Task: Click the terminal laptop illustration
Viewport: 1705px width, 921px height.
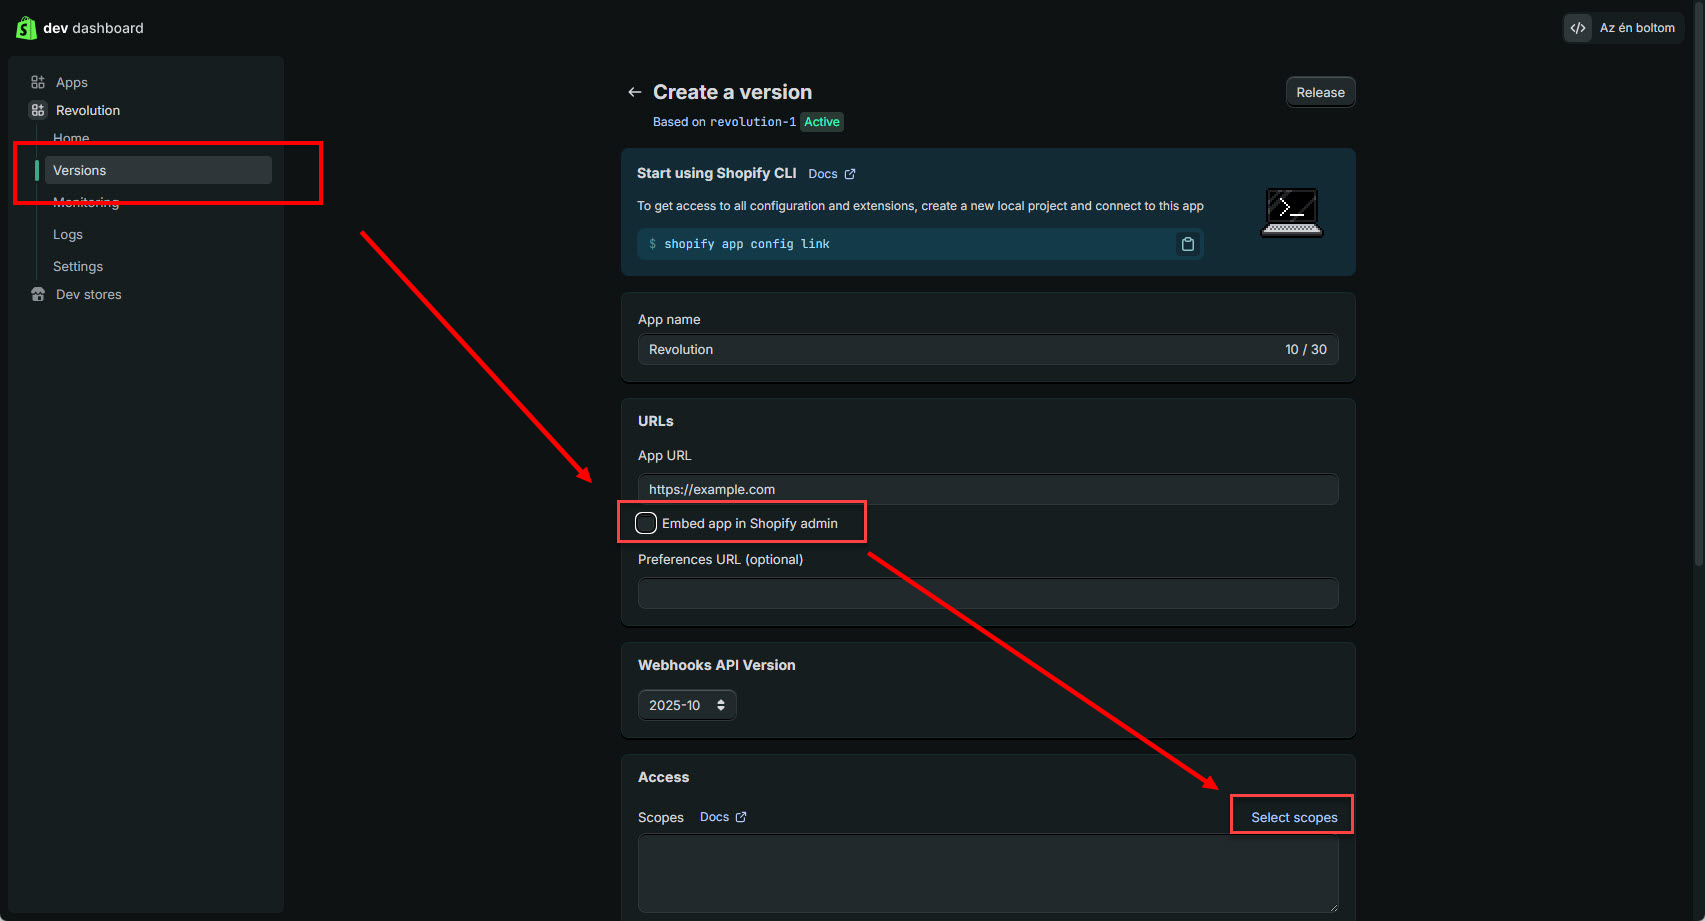Action: click(x=1291, y=212)
